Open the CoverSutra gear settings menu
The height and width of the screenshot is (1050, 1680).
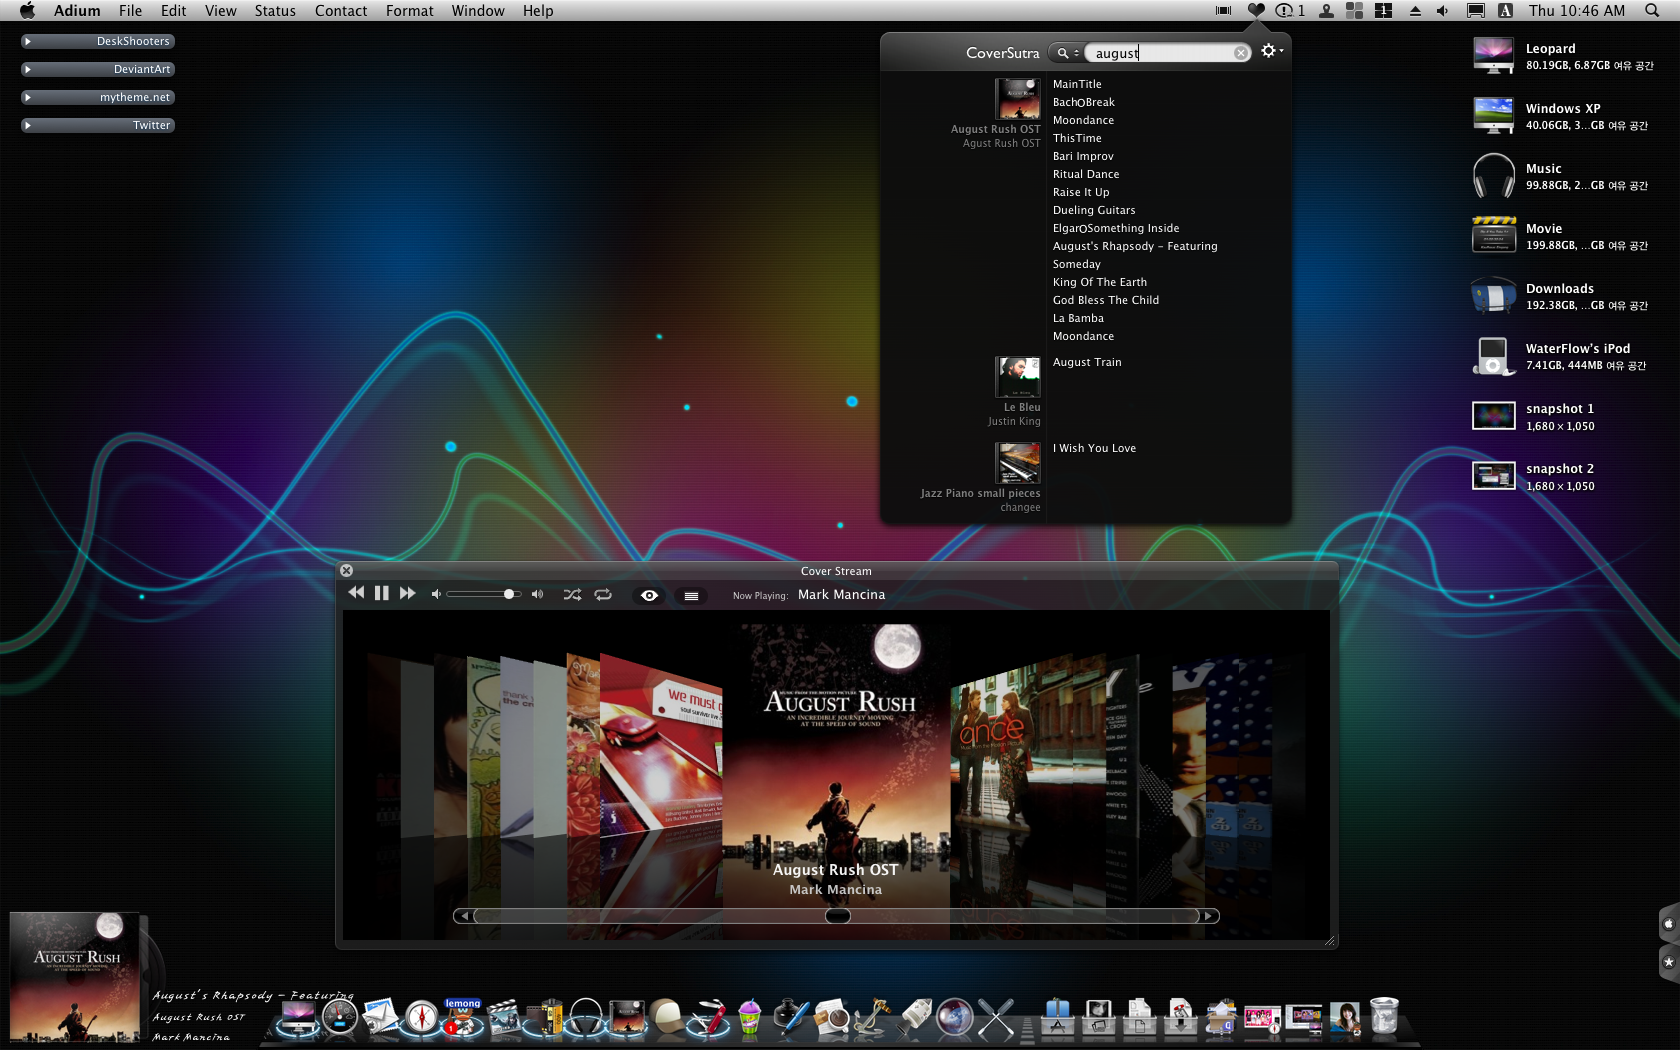[1271, 51]
